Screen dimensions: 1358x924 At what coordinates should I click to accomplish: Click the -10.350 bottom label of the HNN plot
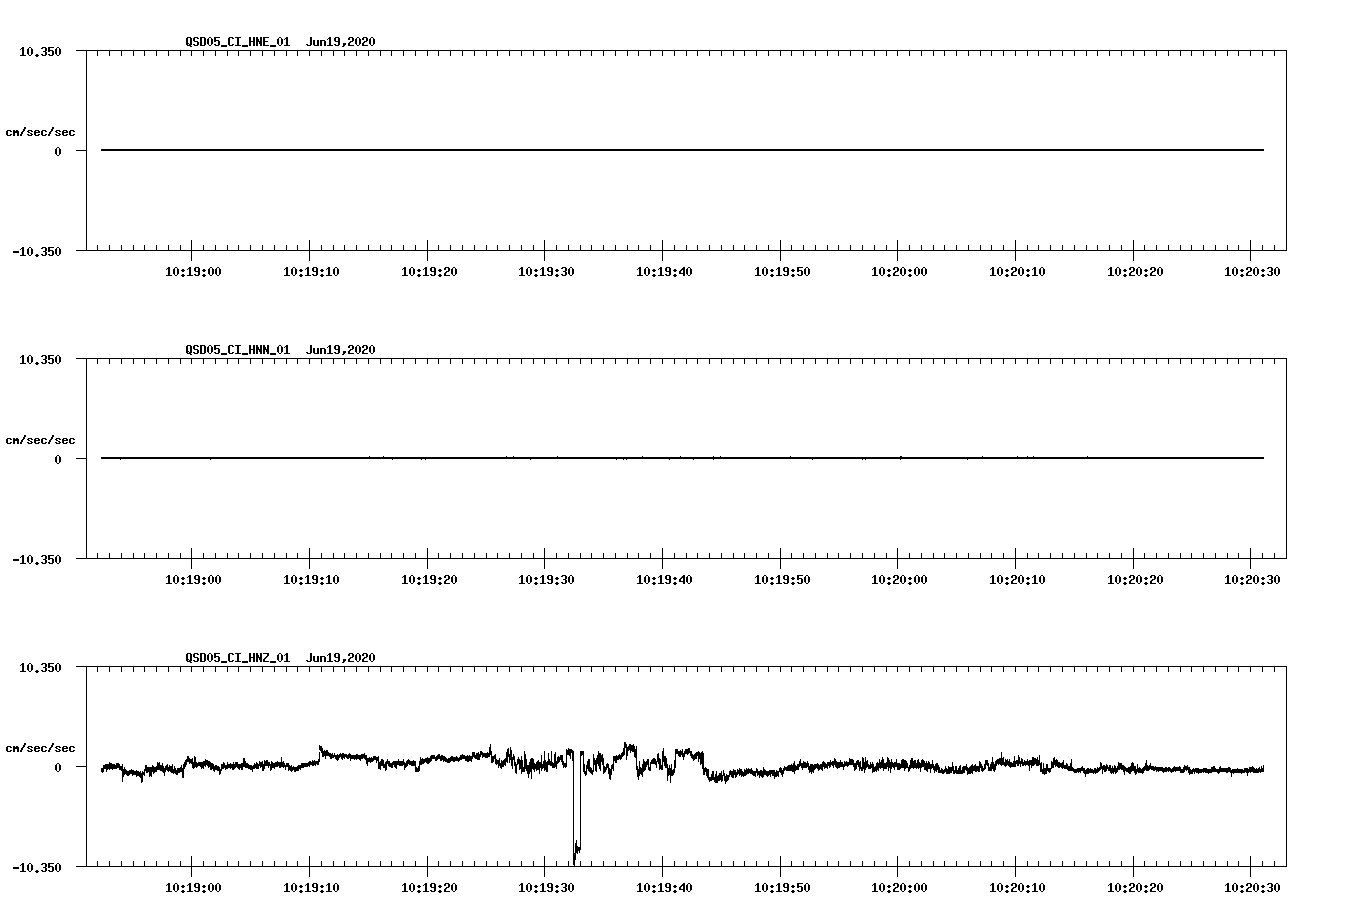36,560
